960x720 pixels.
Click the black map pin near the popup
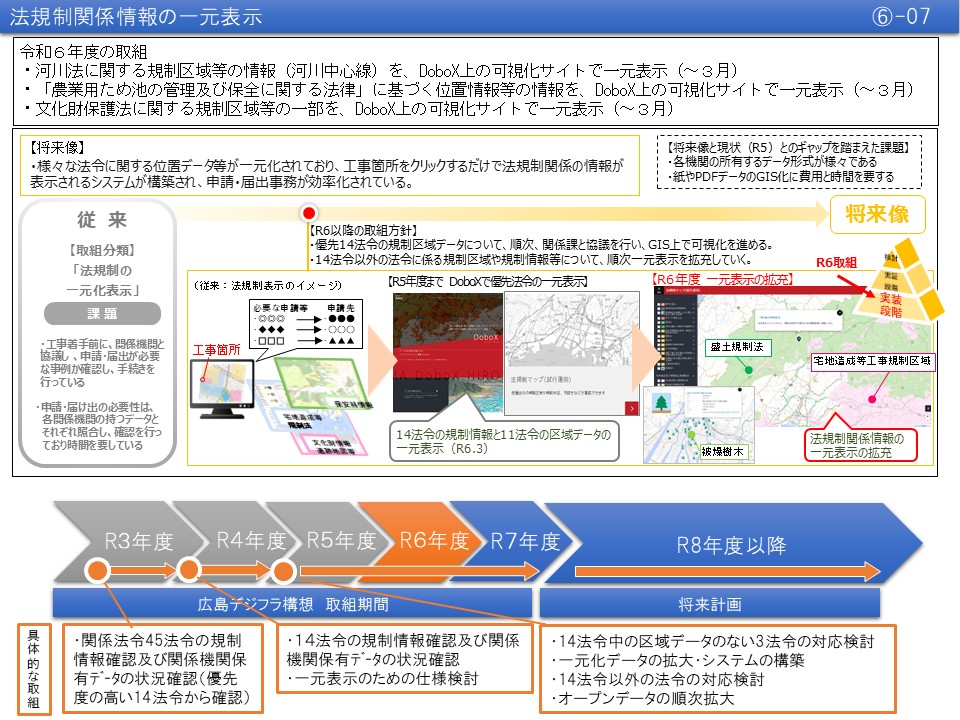click(x=798, y=339)
